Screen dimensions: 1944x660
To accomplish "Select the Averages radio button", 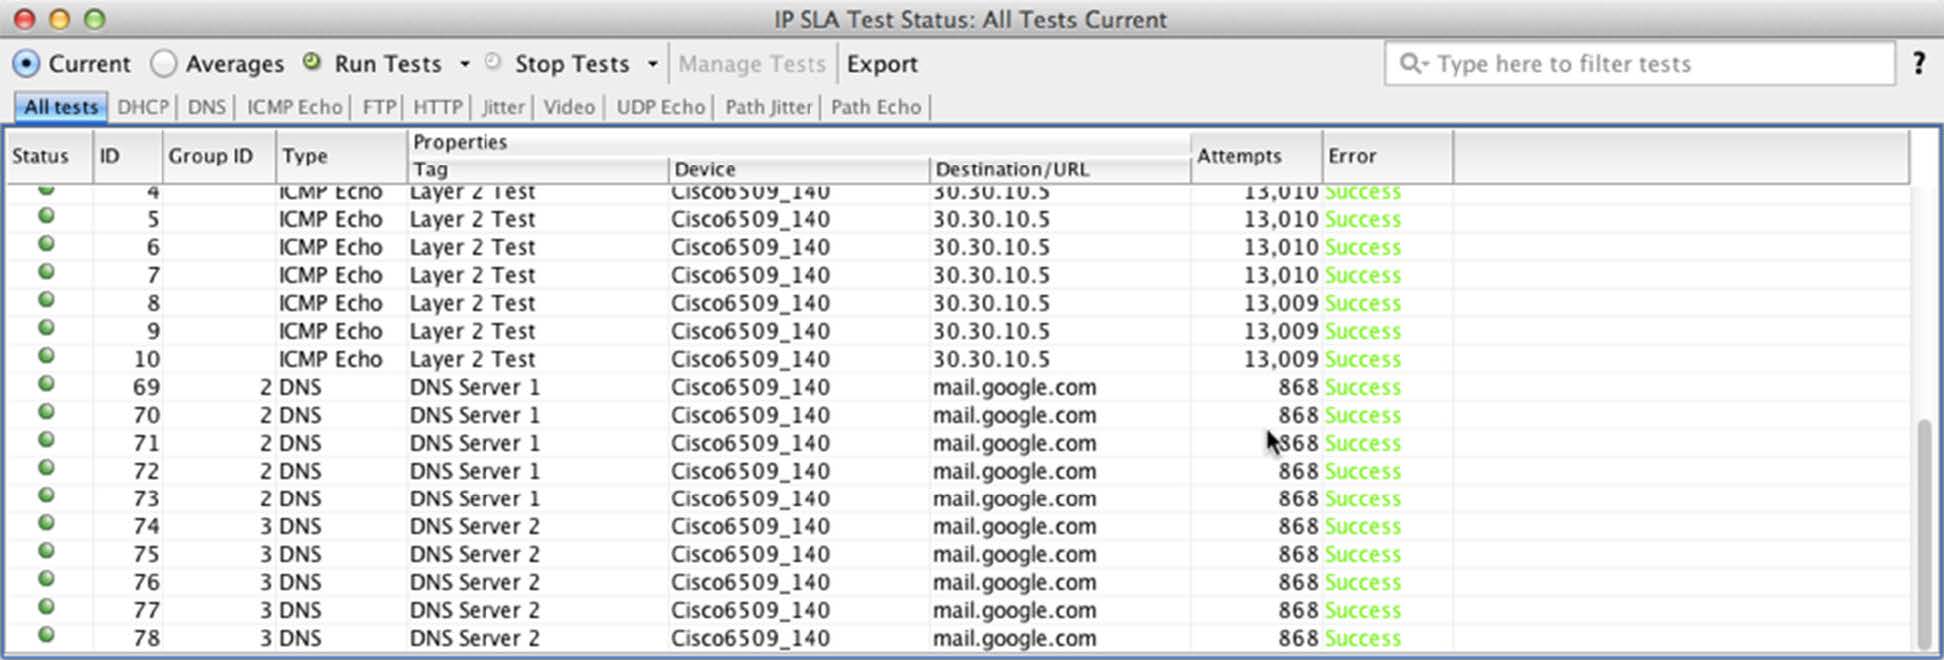I will (163, 64).
